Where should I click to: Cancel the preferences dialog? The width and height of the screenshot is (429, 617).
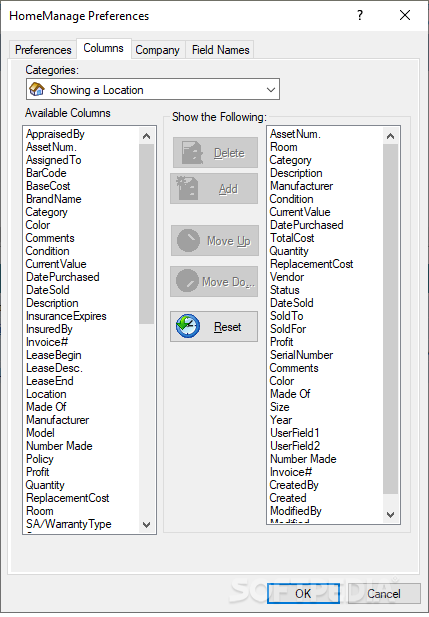pyautogui.click(x=384, y=593)
